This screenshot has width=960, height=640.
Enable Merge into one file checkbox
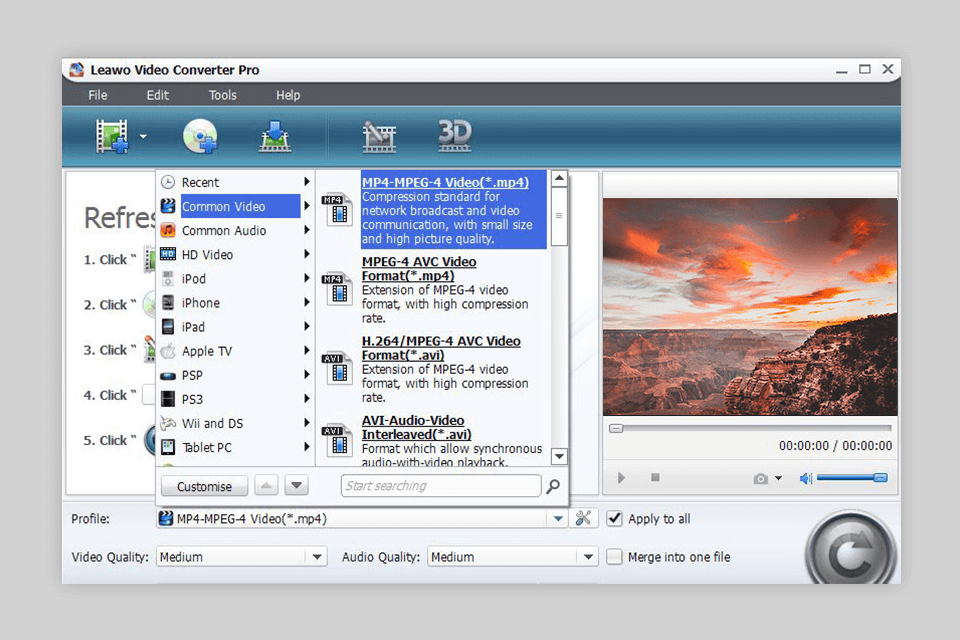[x=615, y=557]
